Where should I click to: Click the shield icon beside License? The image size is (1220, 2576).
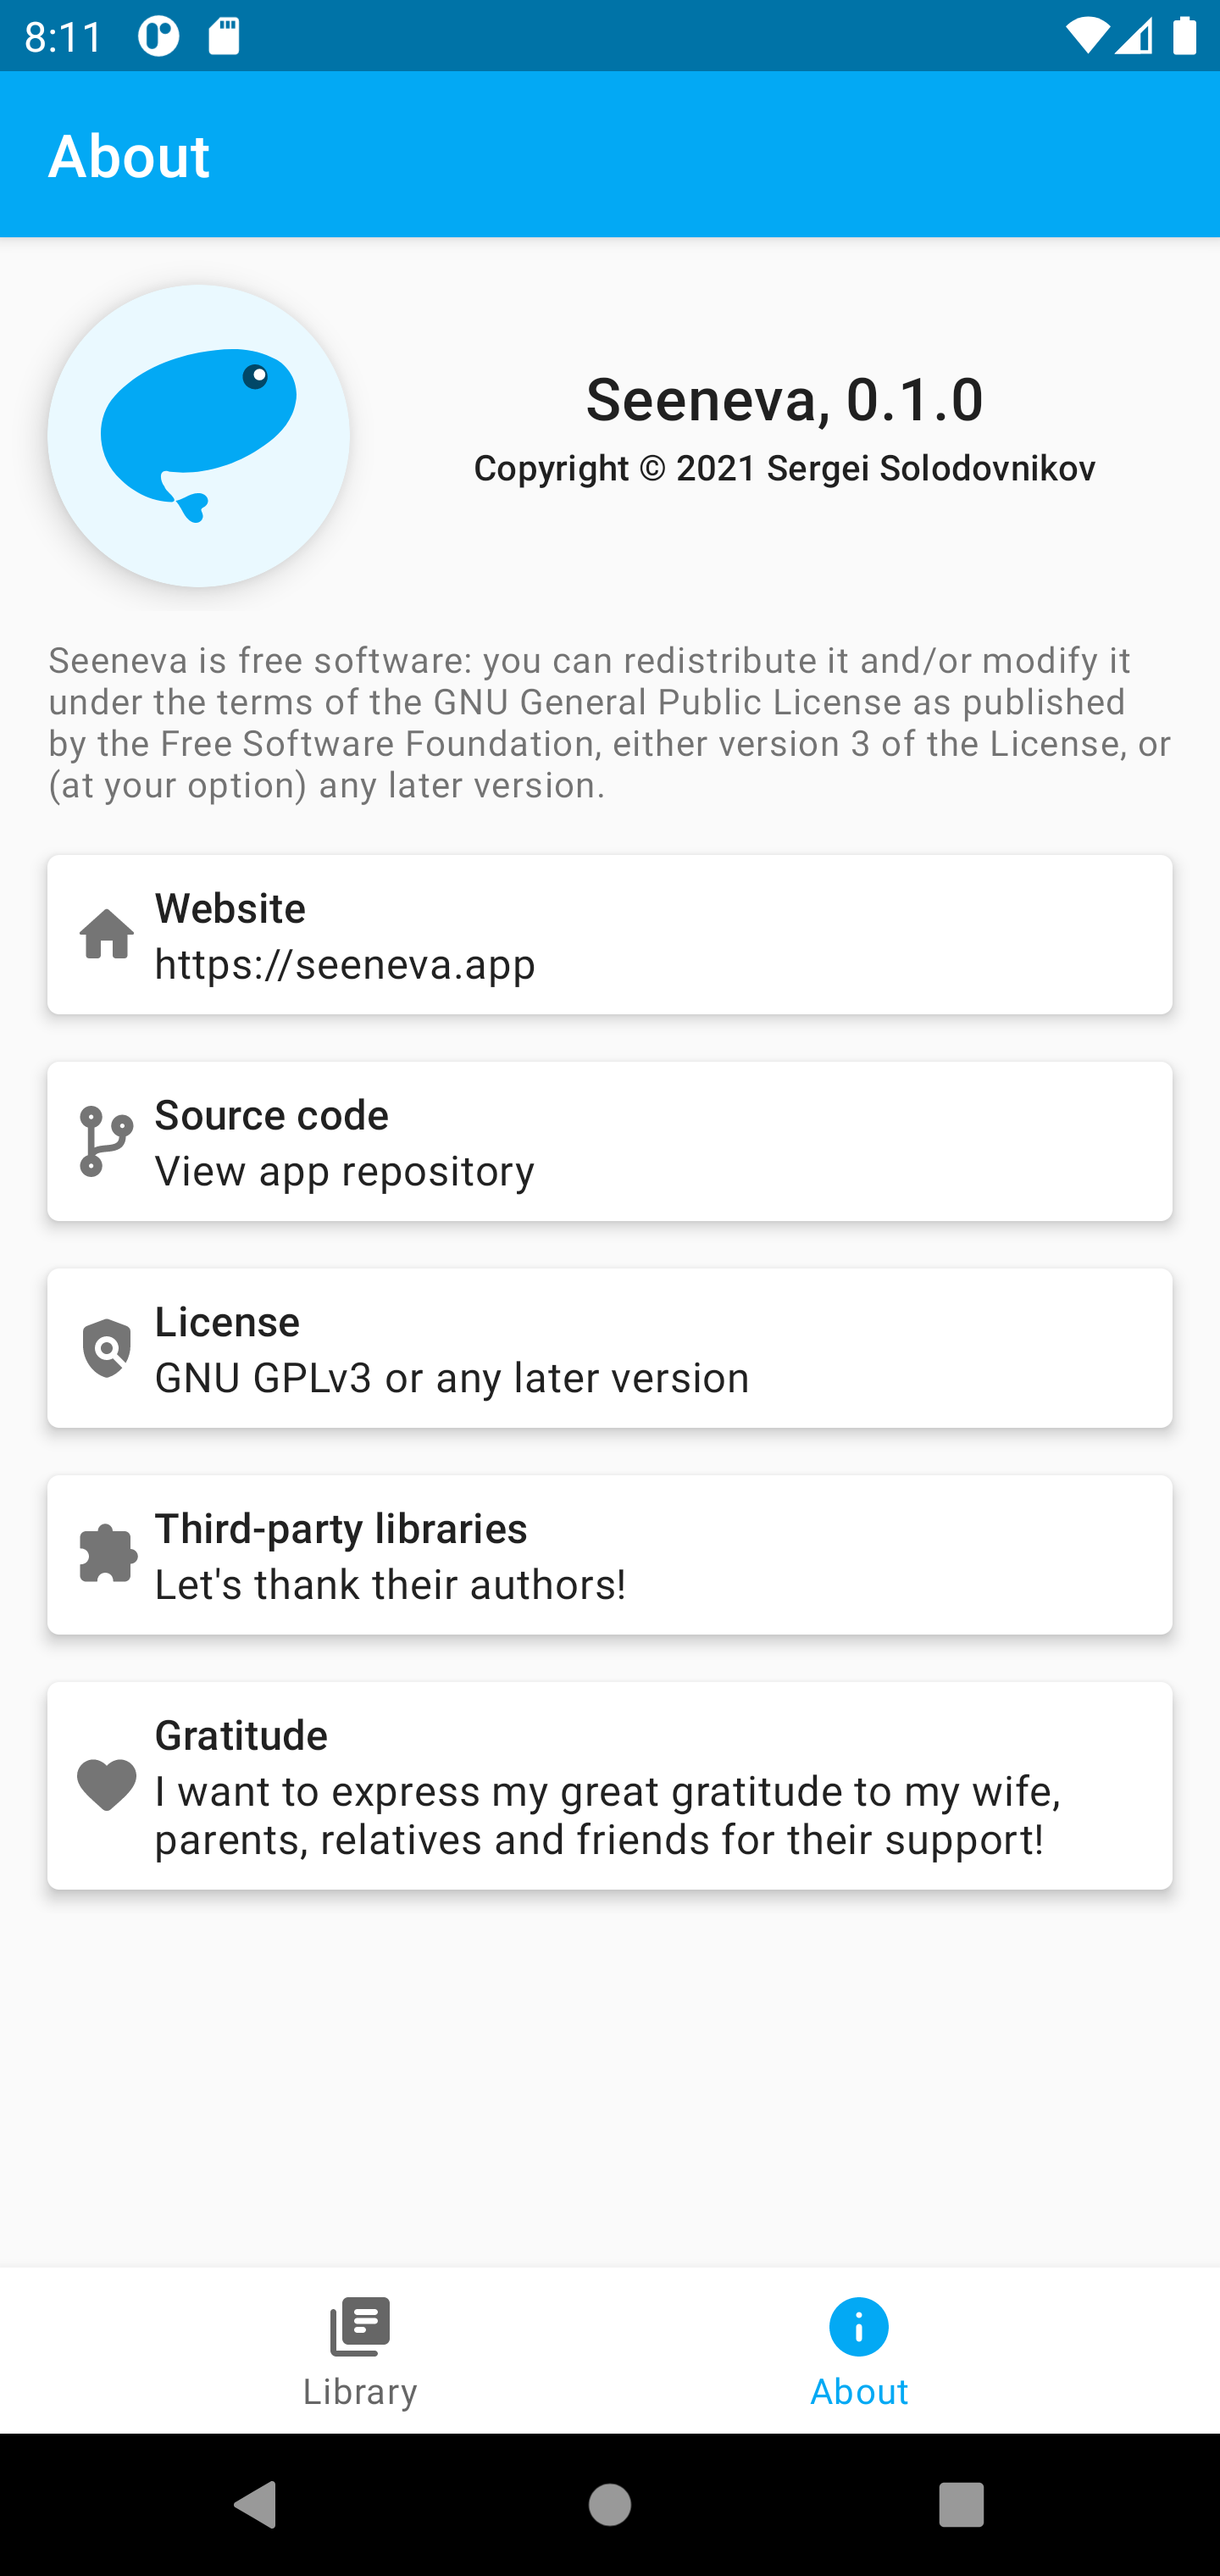click(x=106, y=1348)
